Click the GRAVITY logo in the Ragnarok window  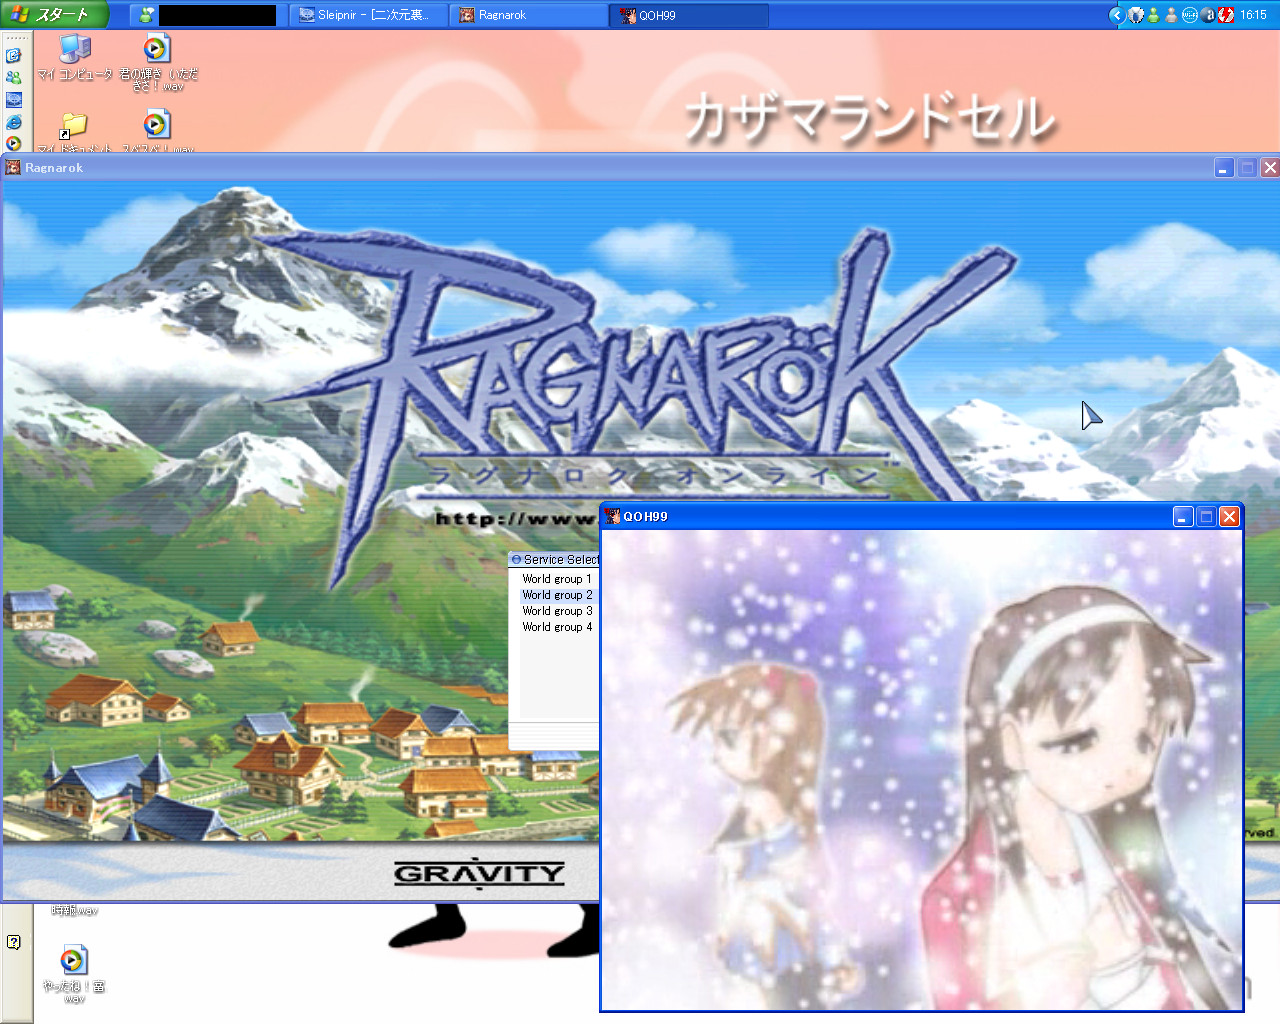coord(479,874)
